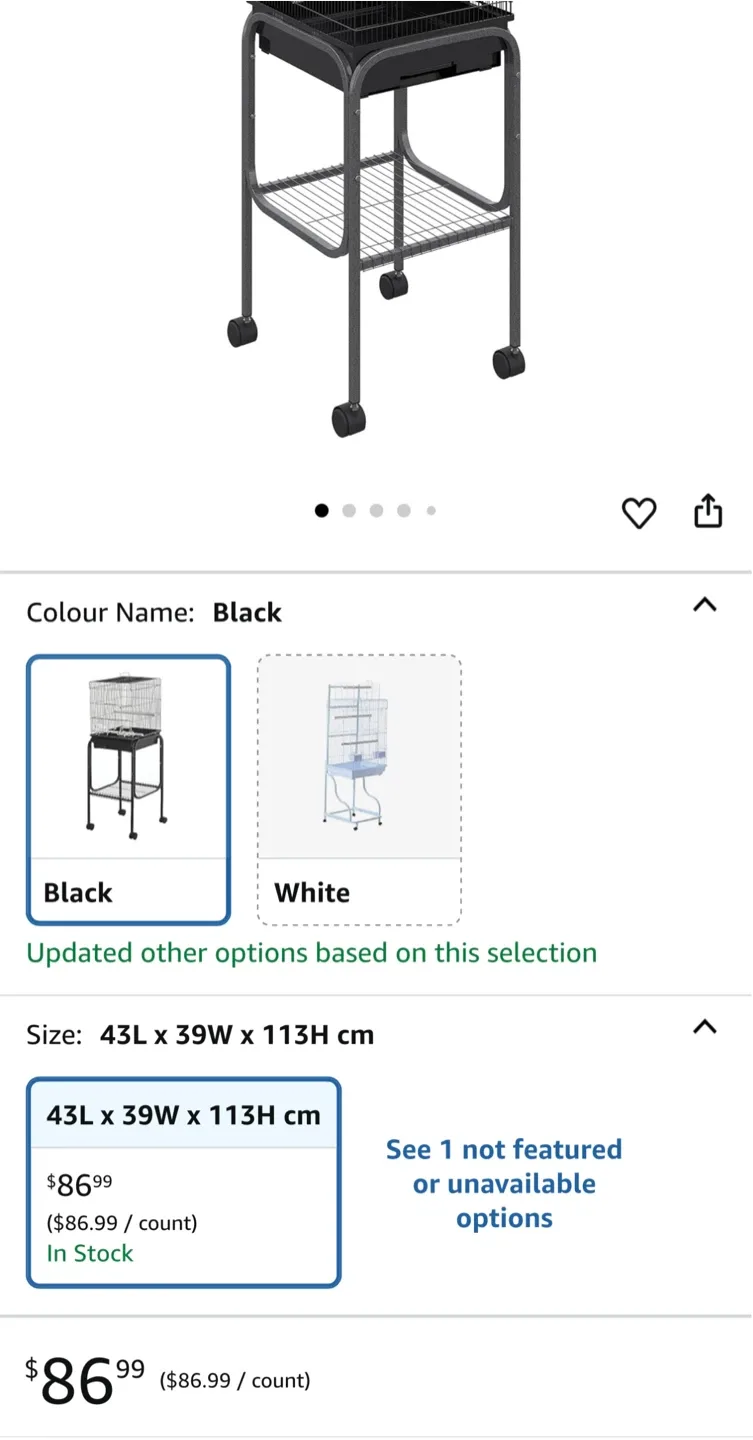
Task: Select the third carousel position dot
Action: point(376,510)
